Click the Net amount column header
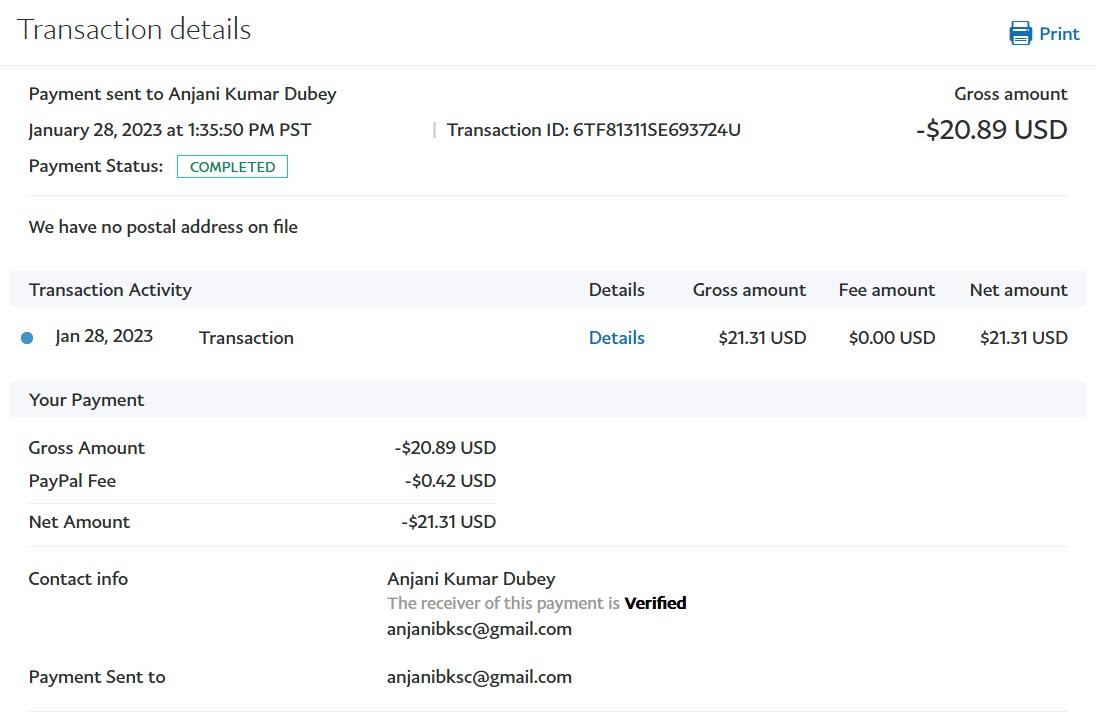 (1018, 290)
